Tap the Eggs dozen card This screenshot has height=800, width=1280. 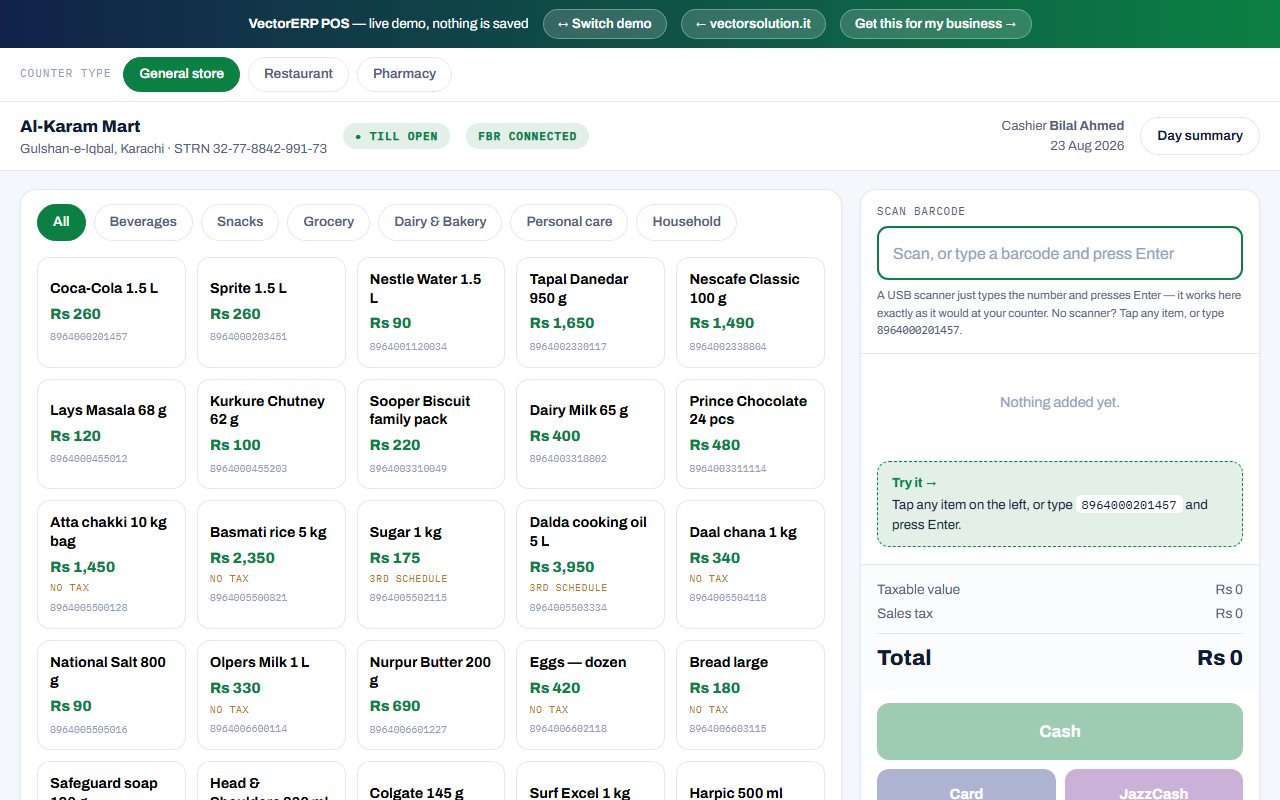(590, 695)
